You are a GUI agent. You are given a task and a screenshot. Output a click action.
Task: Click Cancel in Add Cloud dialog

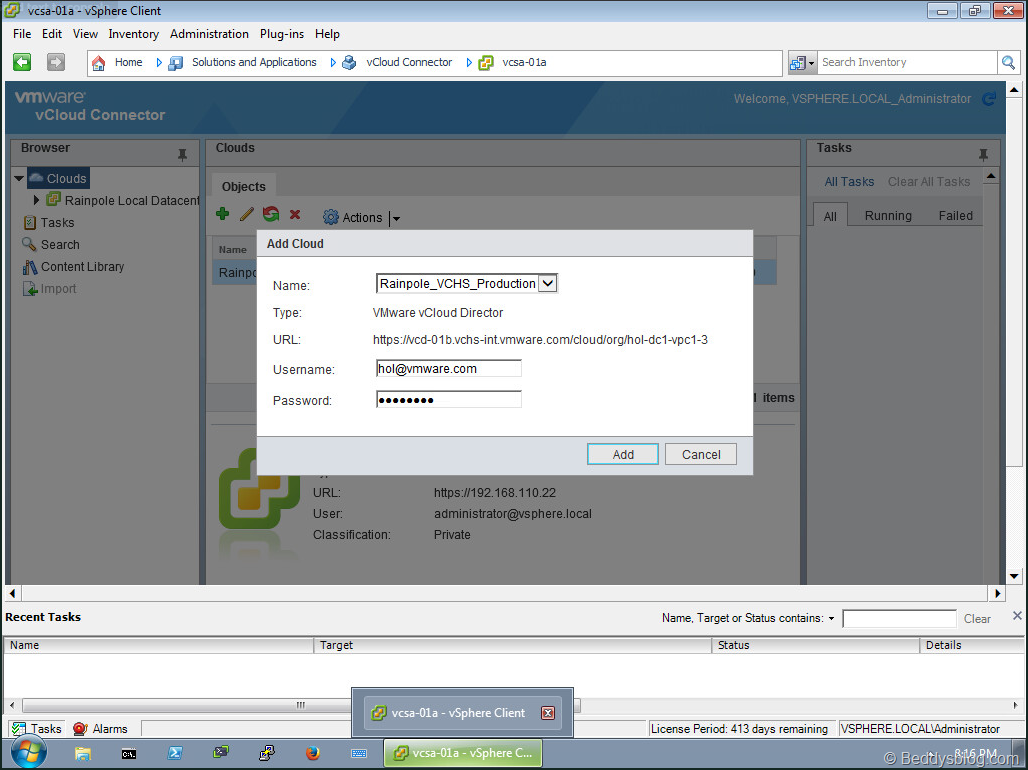click(701, 455)
